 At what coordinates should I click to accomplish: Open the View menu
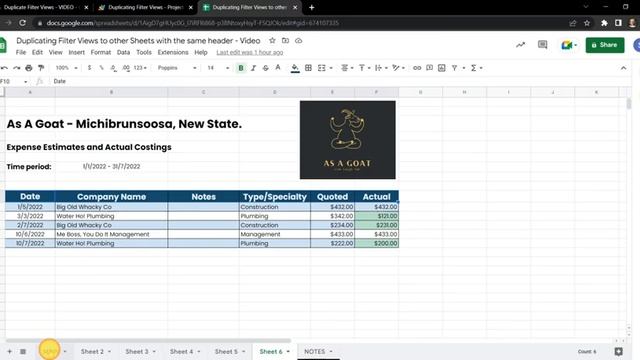(x=56, y=52)
